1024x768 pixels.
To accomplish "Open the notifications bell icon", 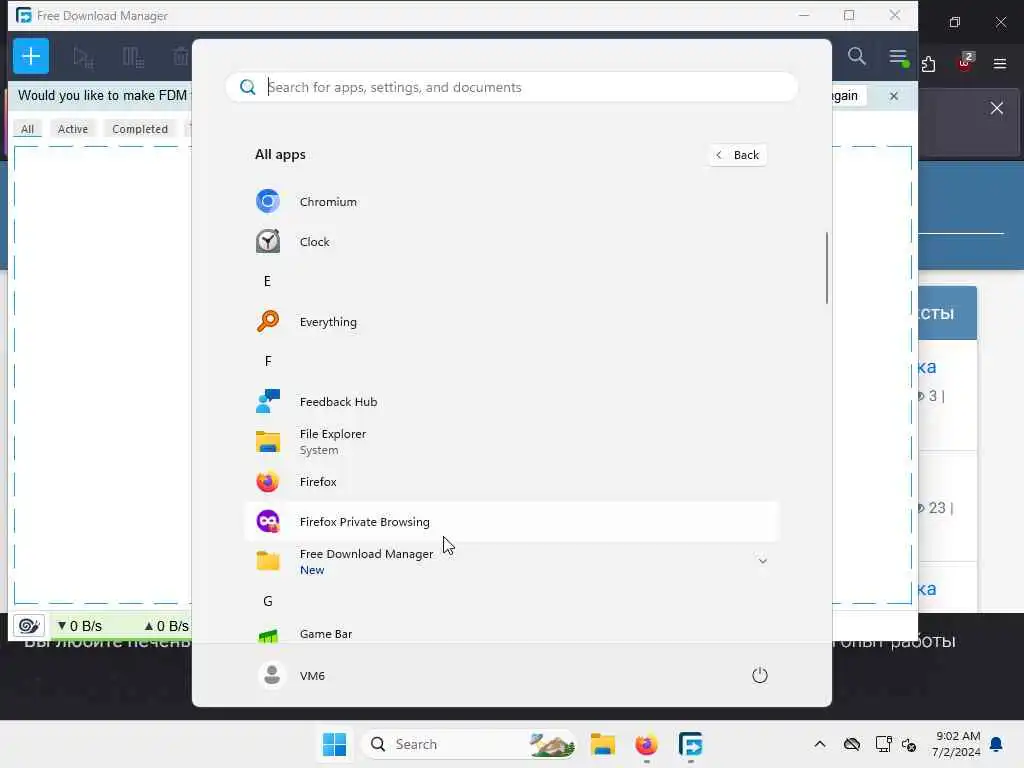I will pyautogui.click(x=997, y=744).
